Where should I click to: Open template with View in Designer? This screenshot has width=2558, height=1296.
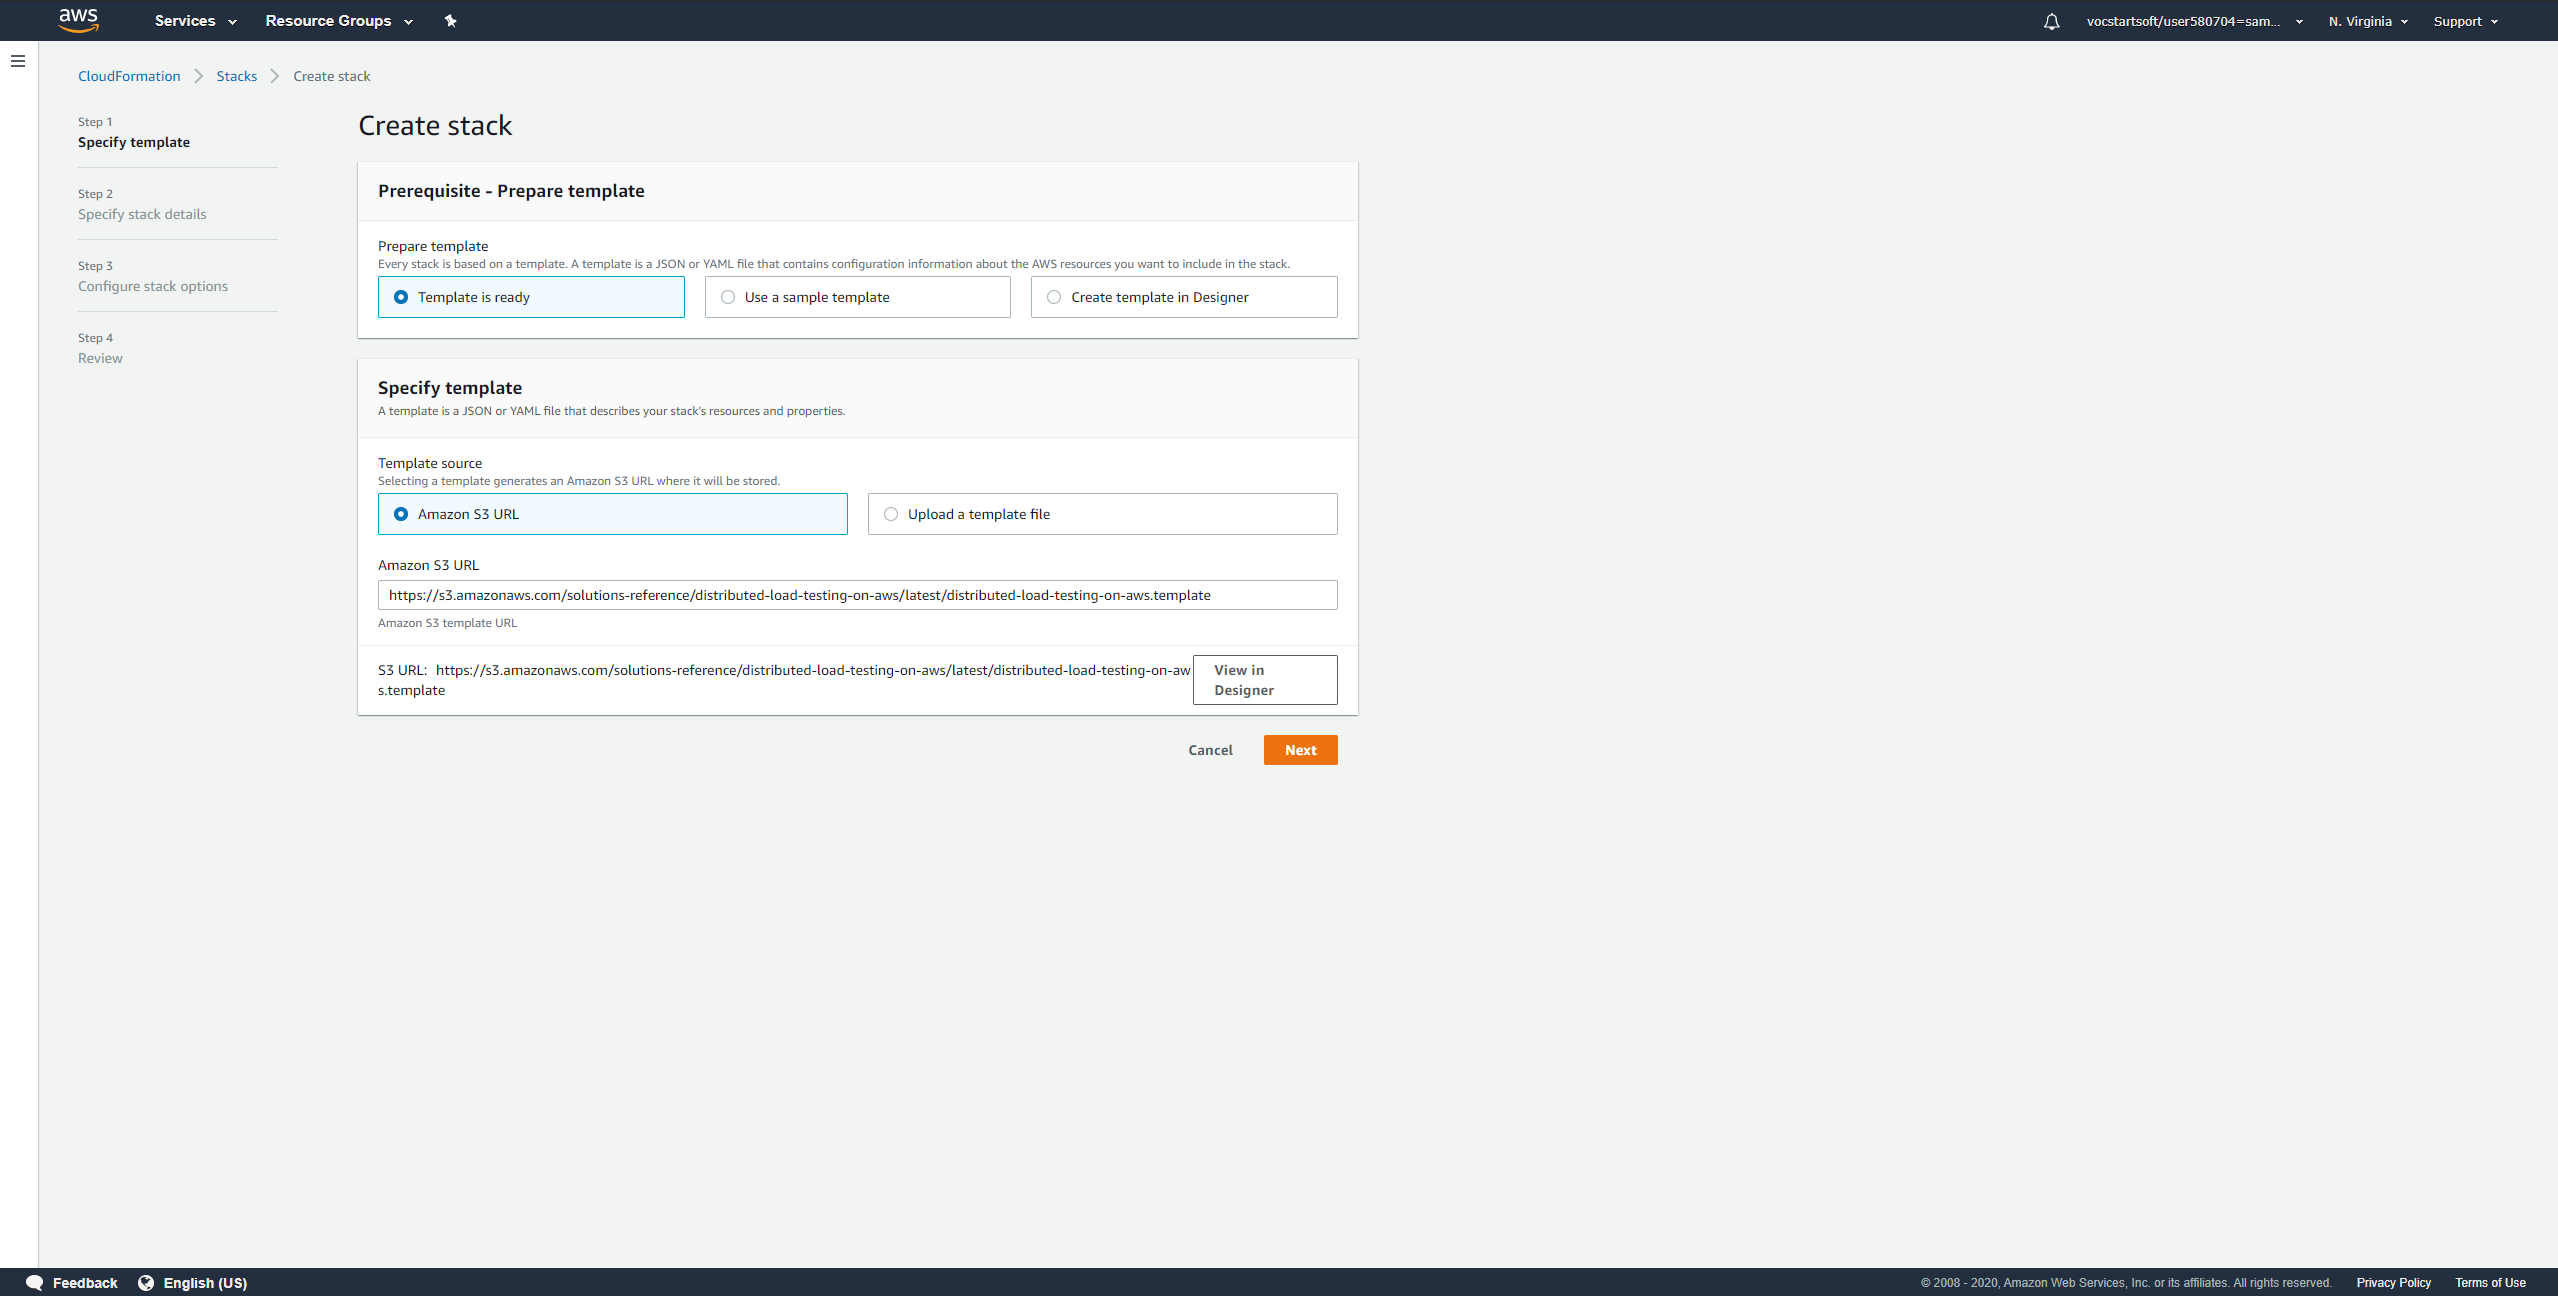(x=1265, y=680)
